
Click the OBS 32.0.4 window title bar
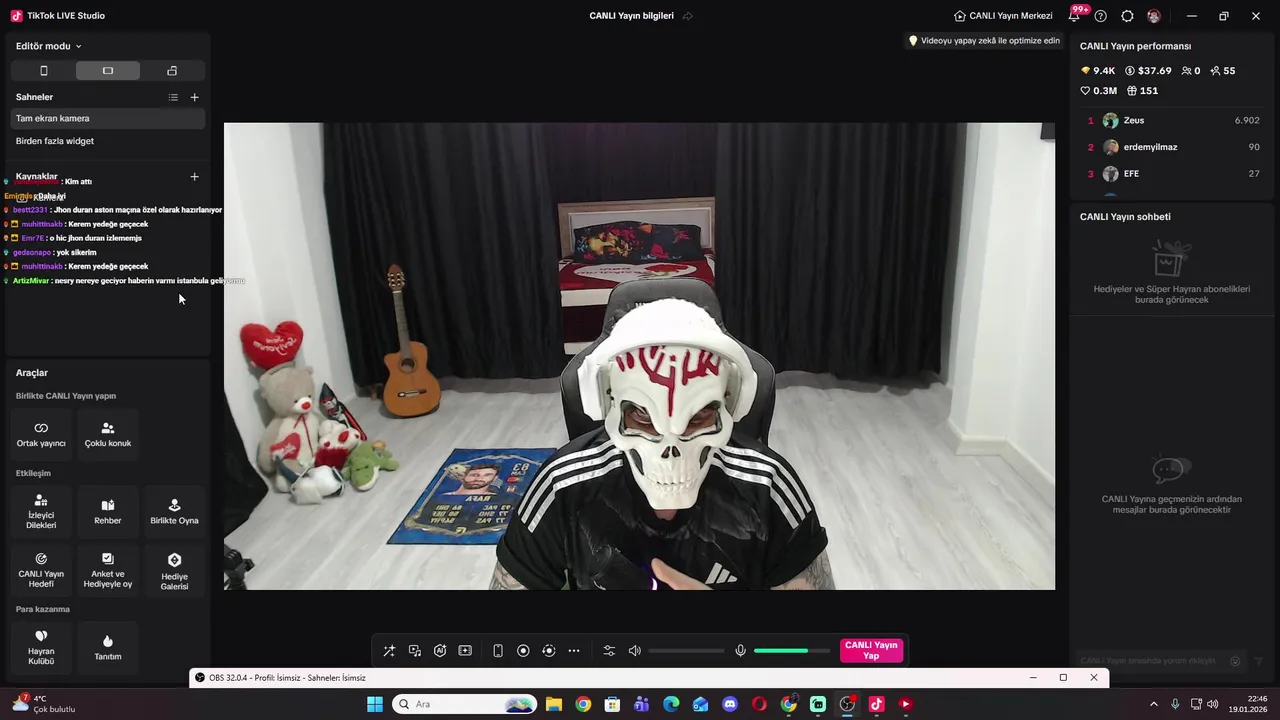649,678
